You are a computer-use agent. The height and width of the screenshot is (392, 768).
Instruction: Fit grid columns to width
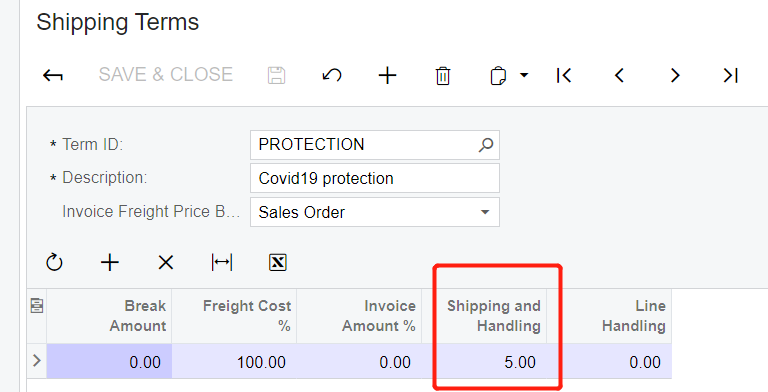pyautogui.click(x=222, y=263)
